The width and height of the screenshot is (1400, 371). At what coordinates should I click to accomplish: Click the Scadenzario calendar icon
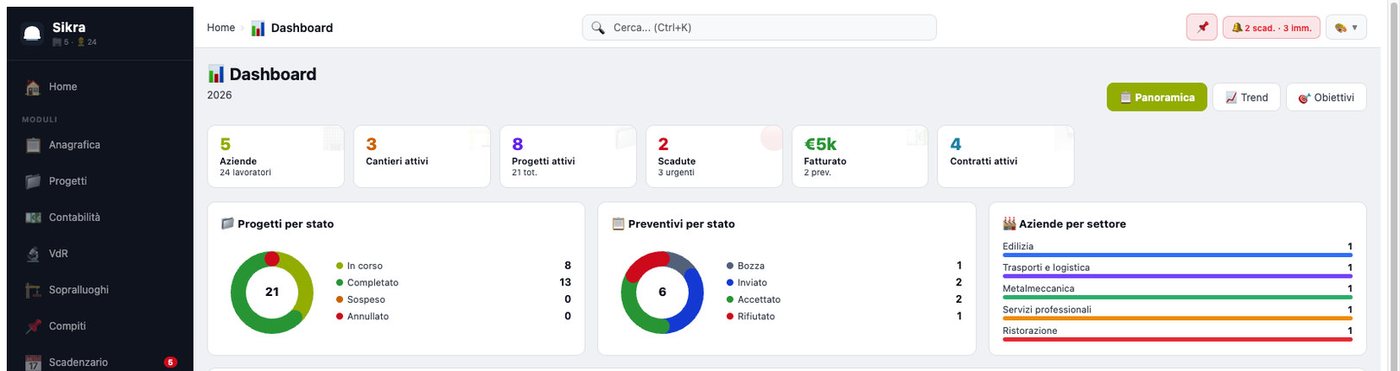(x=32, y=362)
